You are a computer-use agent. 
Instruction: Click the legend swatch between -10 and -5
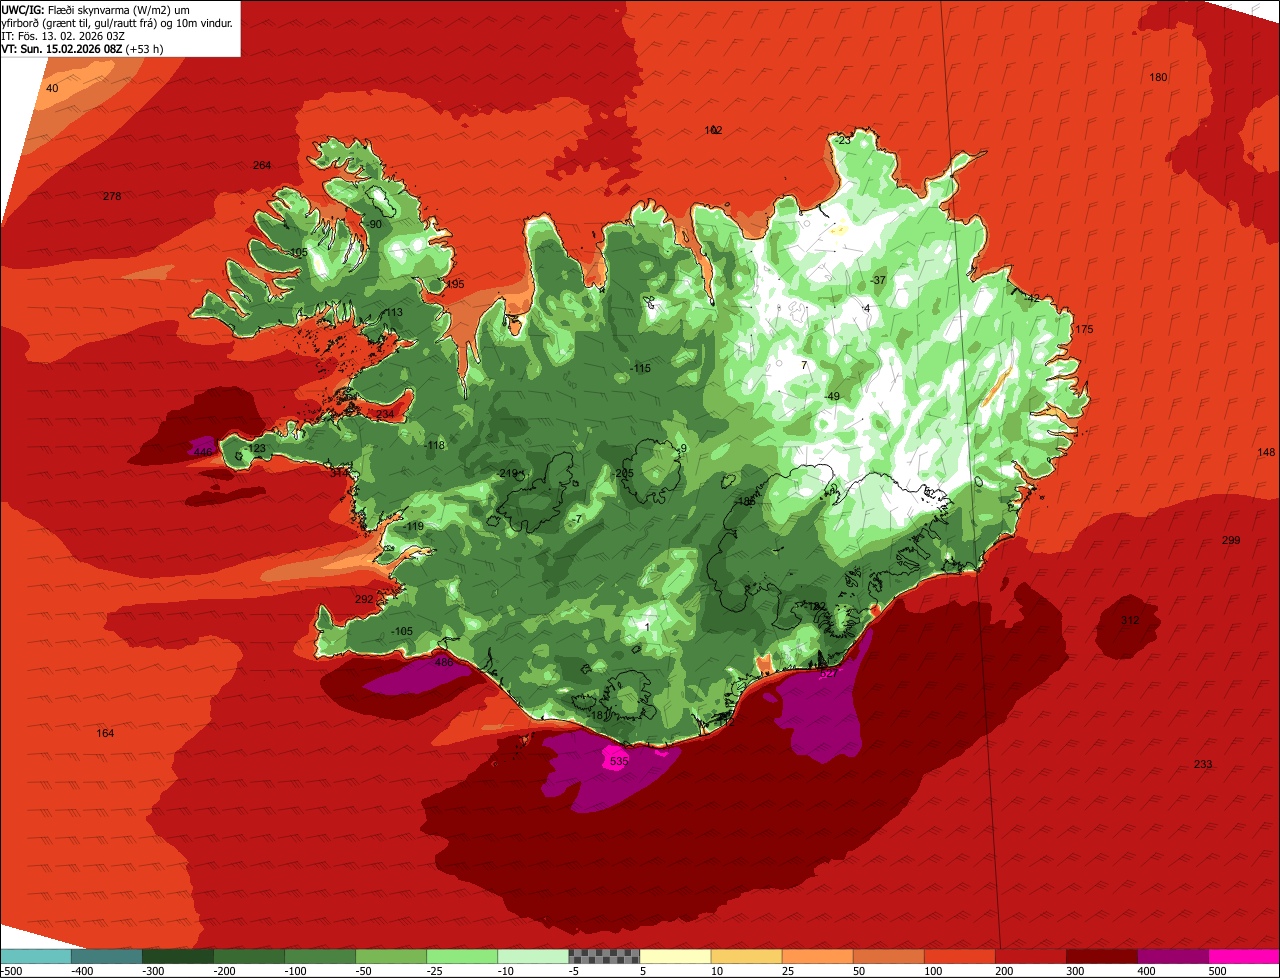click(x=533, y=956)
